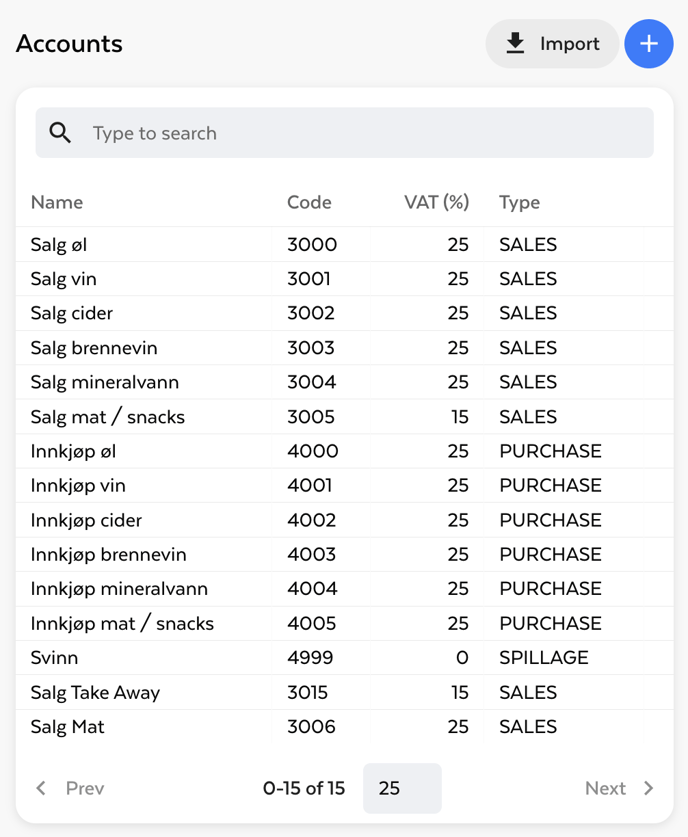Select the Salg Mat account row
This screenshot has height=837, width=688.
(x=68, y=727)
